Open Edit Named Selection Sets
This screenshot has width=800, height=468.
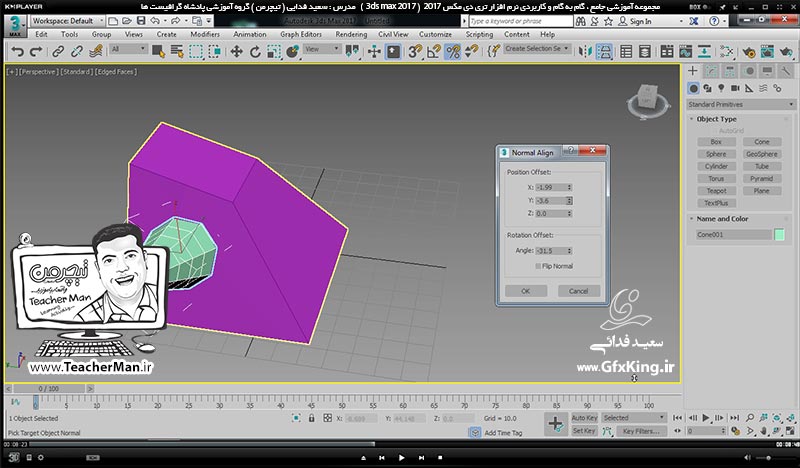point(493,52)
